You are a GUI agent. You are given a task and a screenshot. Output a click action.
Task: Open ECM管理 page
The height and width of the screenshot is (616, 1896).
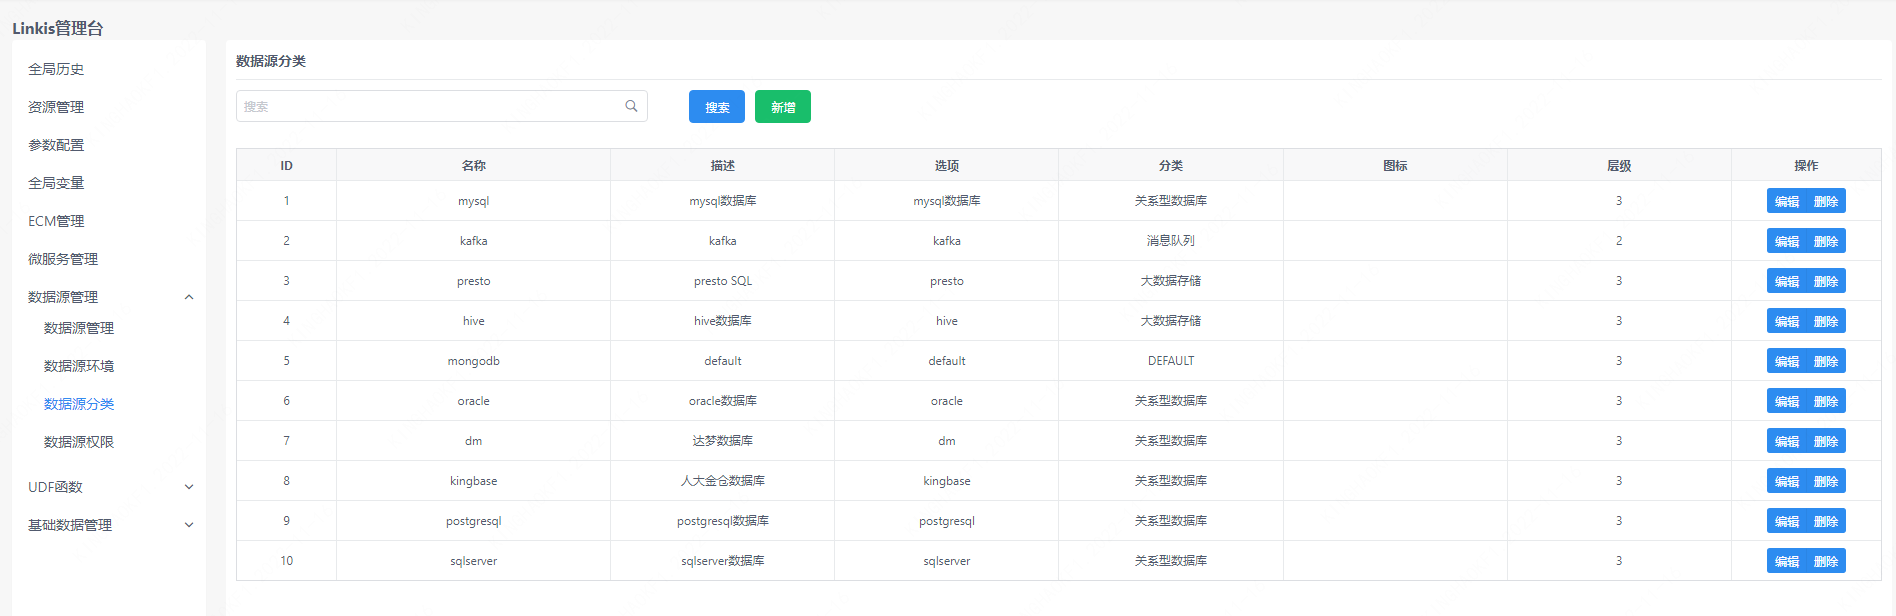click(x=56, y=221)
